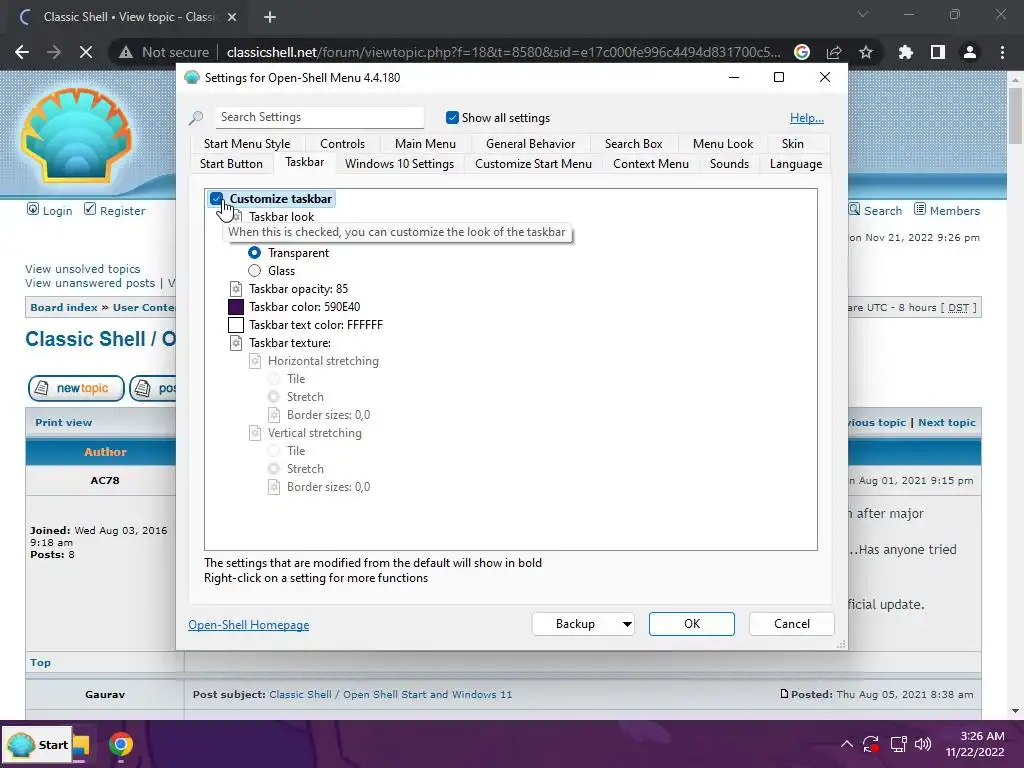Click the sync update tray icon
Image resolution: width=1024 pixels, height=768 pixels.
(x=871, y=744)
